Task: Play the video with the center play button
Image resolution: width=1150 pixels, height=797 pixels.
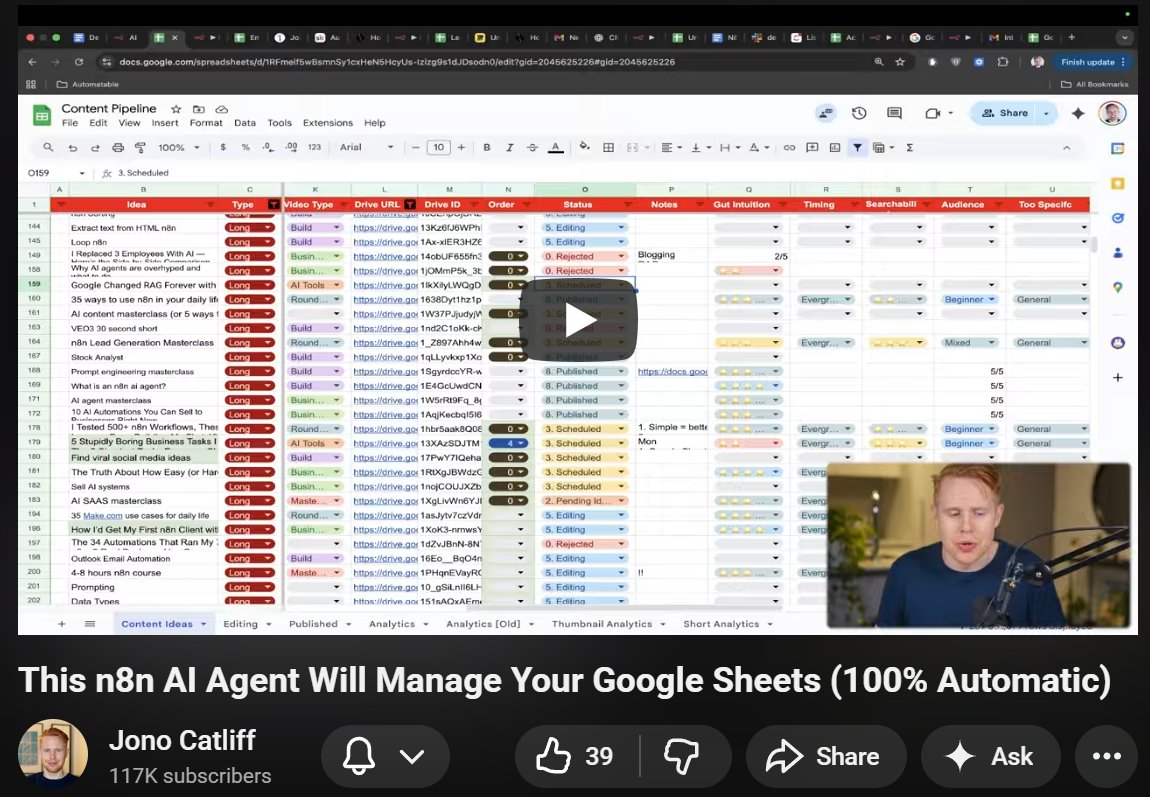Action: (x=578, y=320)
